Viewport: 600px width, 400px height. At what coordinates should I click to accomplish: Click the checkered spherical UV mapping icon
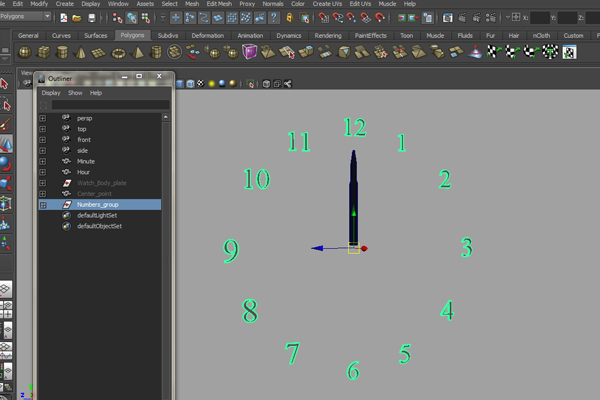click(531, 52)
